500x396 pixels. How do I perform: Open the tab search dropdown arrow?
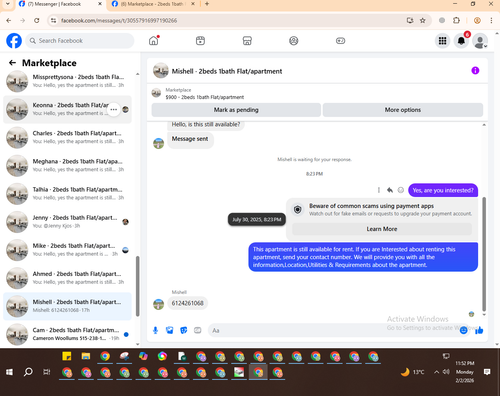(7, 4)
